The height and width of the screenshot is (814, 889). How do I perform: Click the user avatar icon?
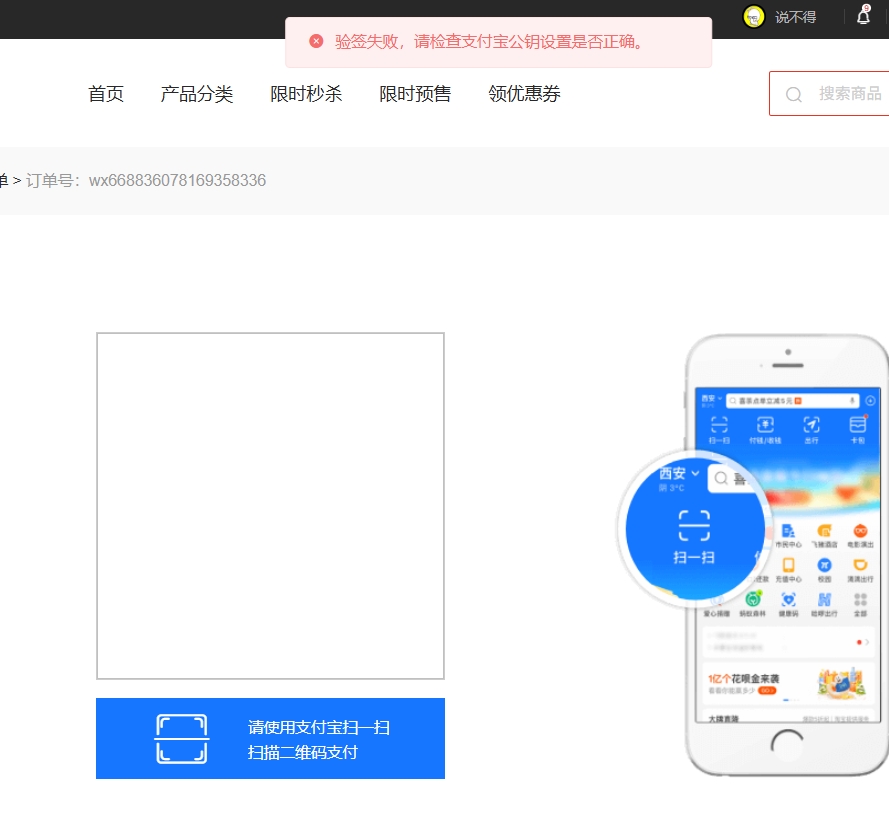(753, 17)
